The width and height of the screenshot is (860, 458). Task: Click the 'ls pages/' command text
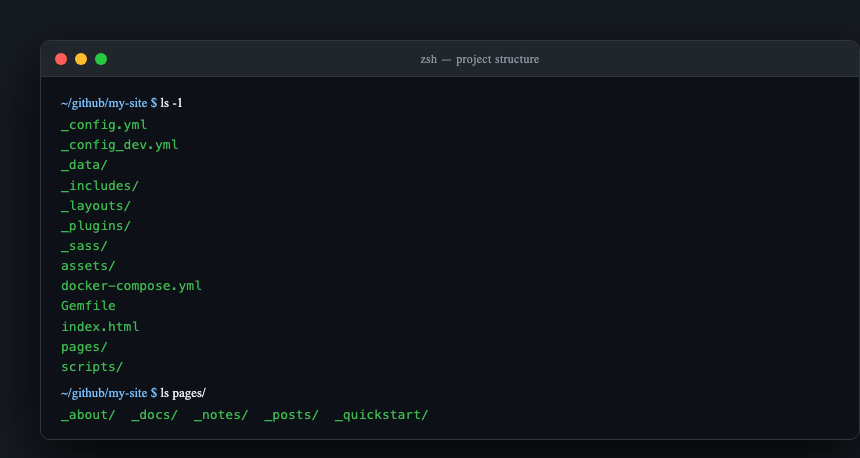[x=183, y=393]
